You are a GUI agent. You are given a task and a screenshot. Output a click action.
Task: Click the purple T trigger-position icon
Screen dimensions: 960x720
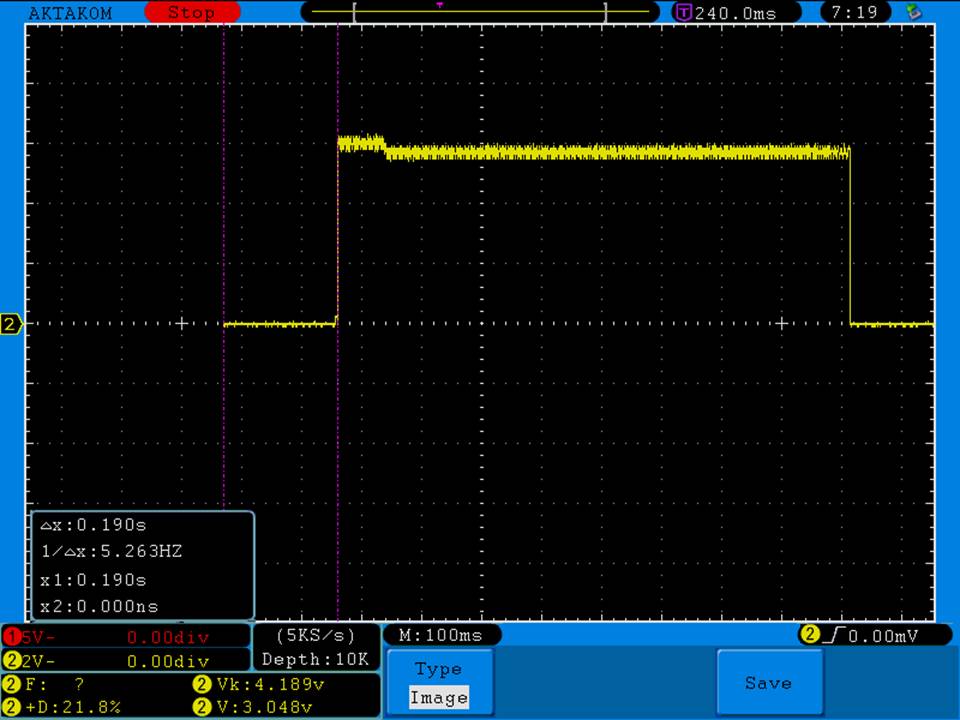[x=684, y=13]
